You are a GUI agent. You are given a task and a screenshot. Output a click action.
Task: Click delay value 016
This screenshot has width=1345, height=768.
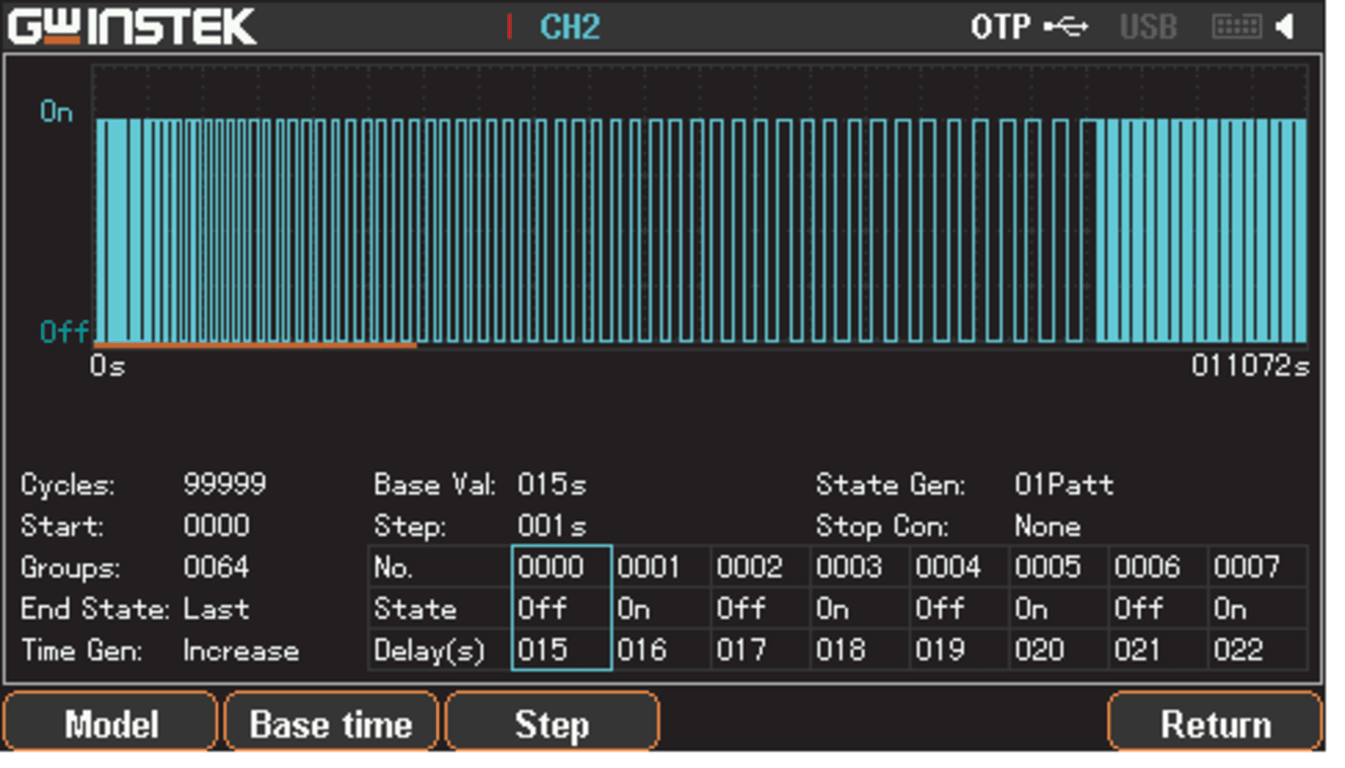(x=661, y=650)
